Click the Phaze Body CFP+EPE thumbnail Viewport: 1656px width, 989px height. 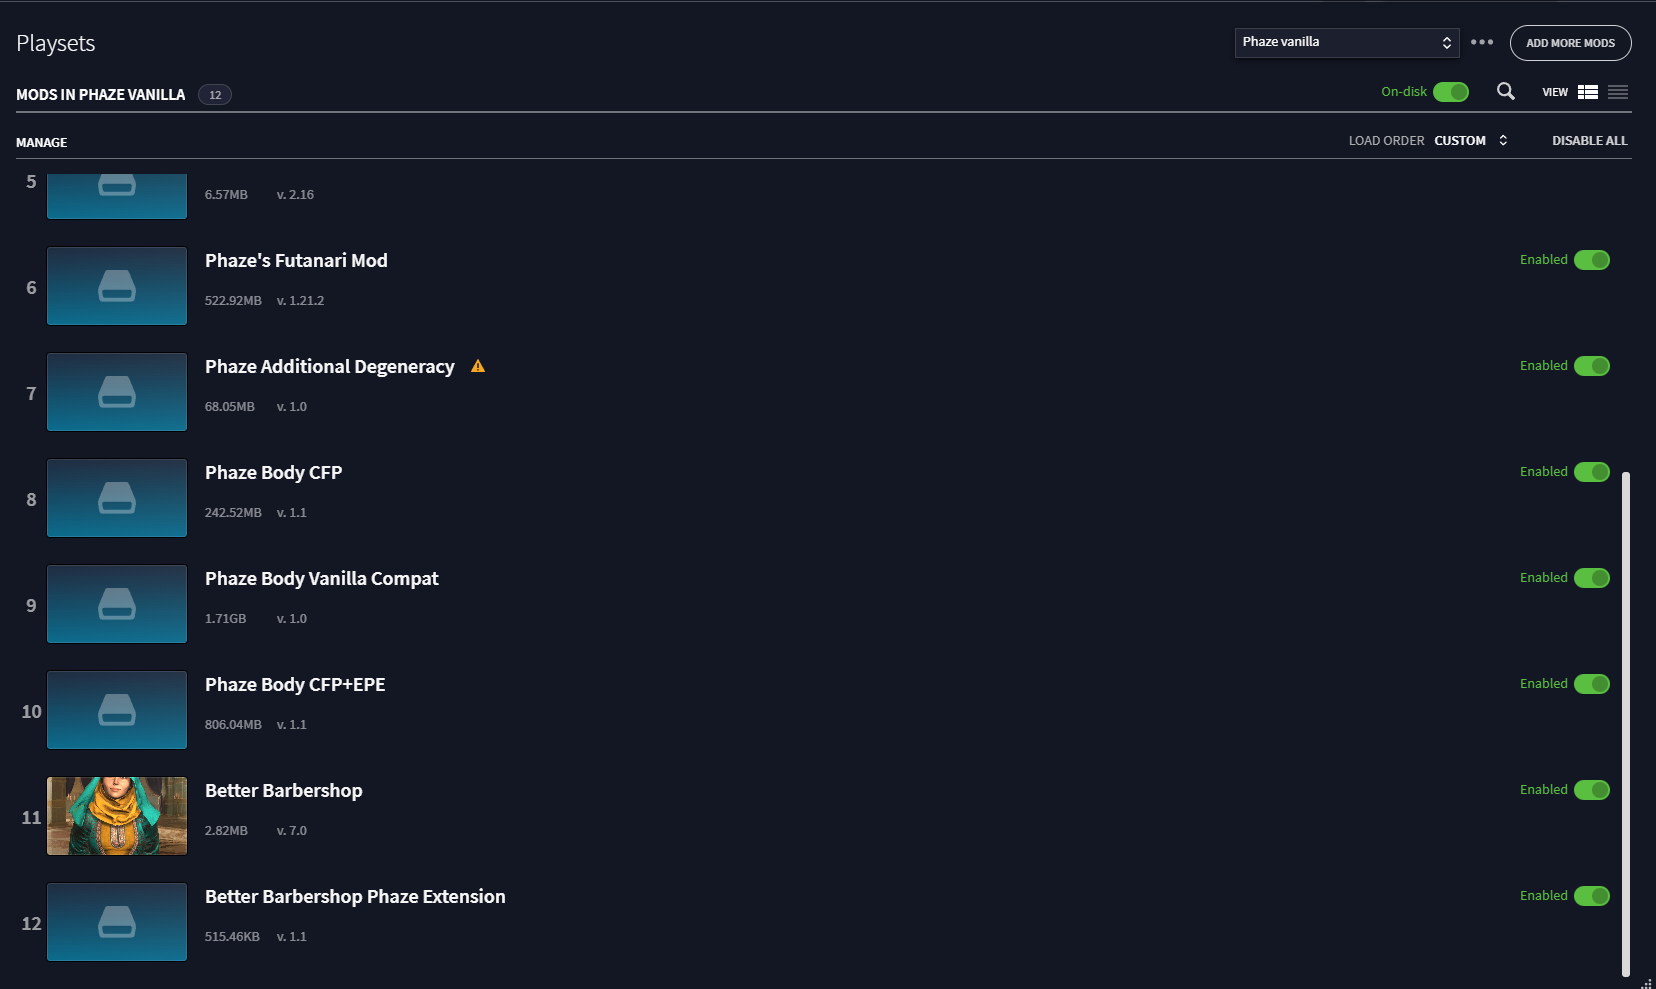click(117, 710)
